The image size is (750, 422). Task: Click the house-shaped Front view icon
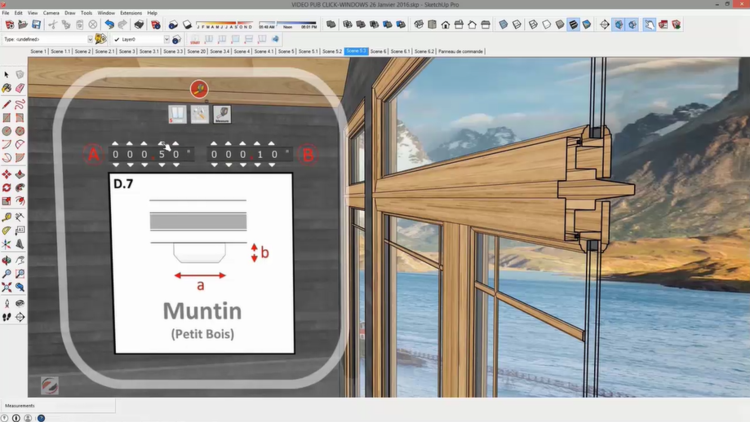[445, 25]
